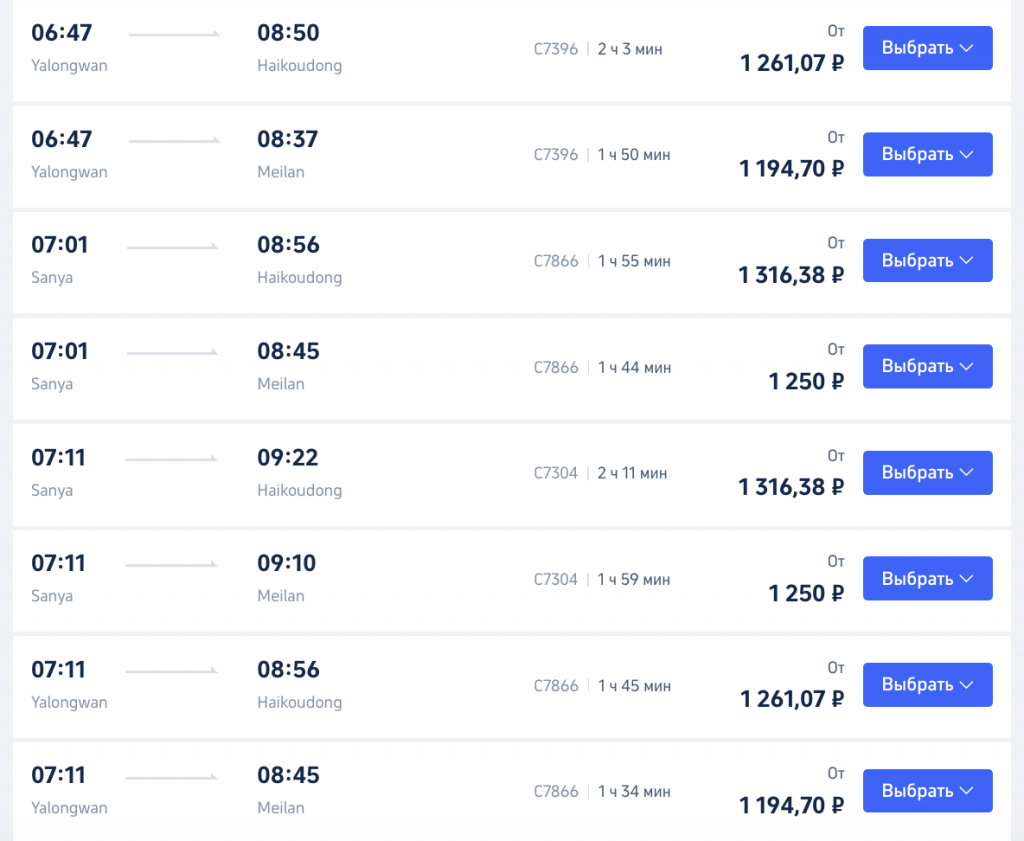Open Выбрать for 07:11 Yalongwan to Haikoudong
Image resolution: width=1024 pixels, height=841 pixels.
(x=927, y=685)
